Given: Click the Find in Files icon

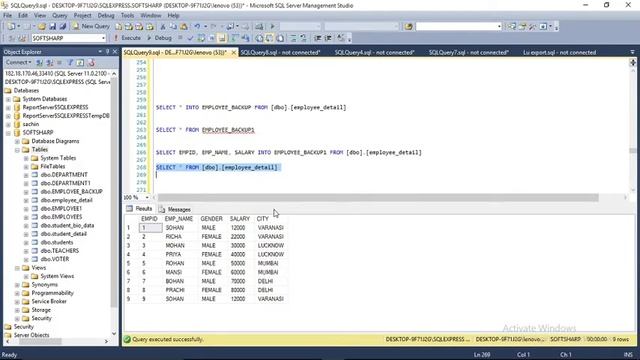Looking at the screenshot, I should [408, 26].
